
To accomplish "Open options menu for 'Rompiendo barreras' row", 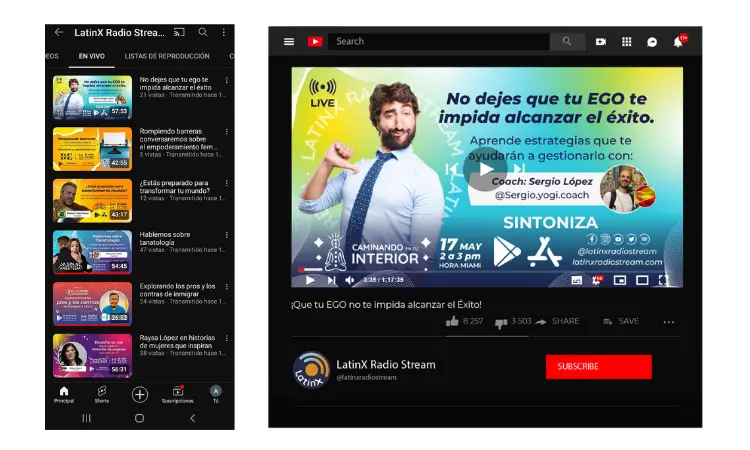I will pyautogui.click(x=227, y=132).
